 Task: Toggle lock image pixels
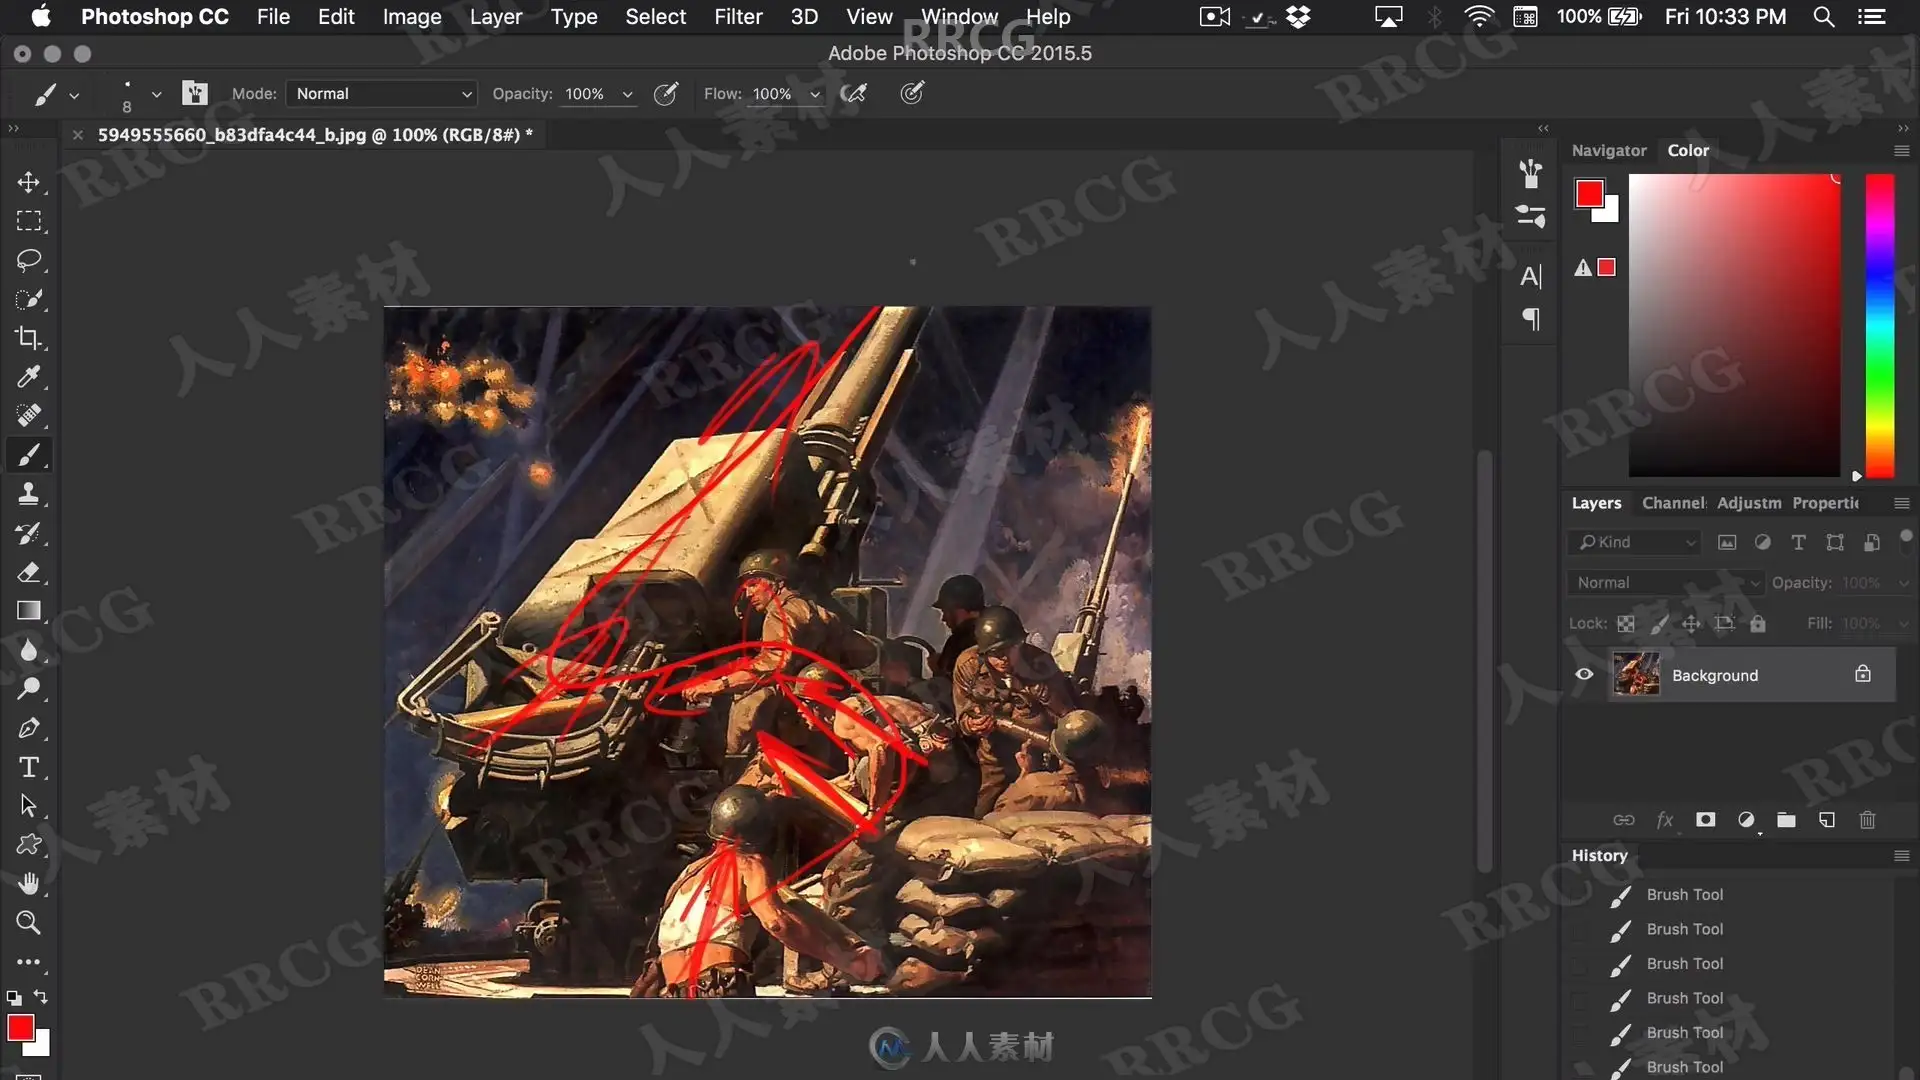pos(1659,623)
